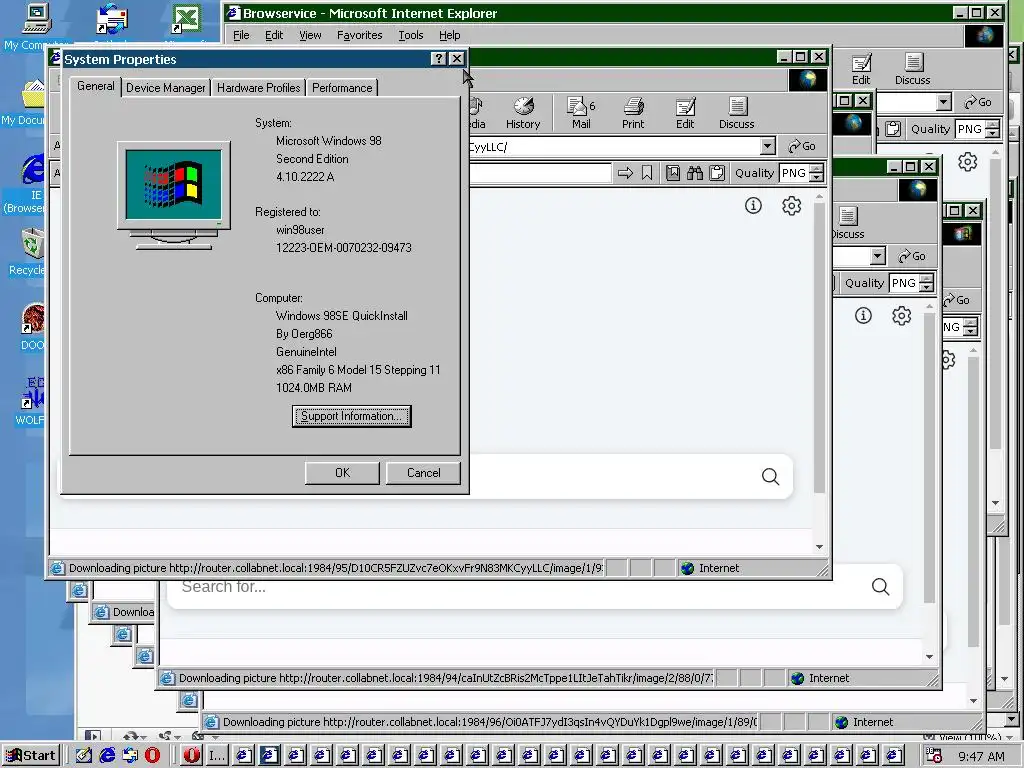Click the Mail toolbar icon
This screenshot has height=768, width=1024.
pyautogui.click(x=581, y=113)
